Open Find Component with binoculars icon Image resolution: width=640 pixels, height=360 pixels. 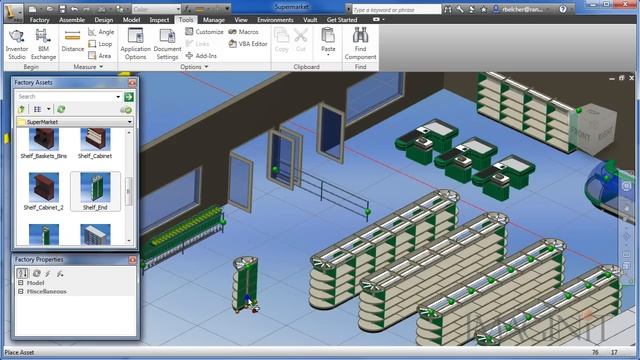click(x=360, y=44)
